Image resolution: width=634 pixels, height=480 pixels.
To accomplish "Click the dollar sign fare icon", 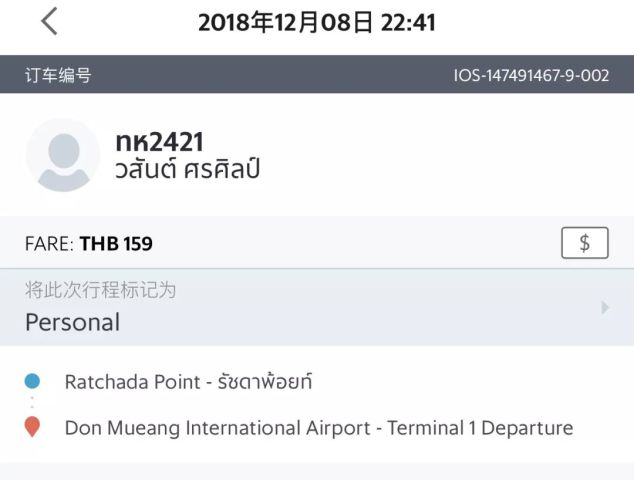I will tap(584, 243).
